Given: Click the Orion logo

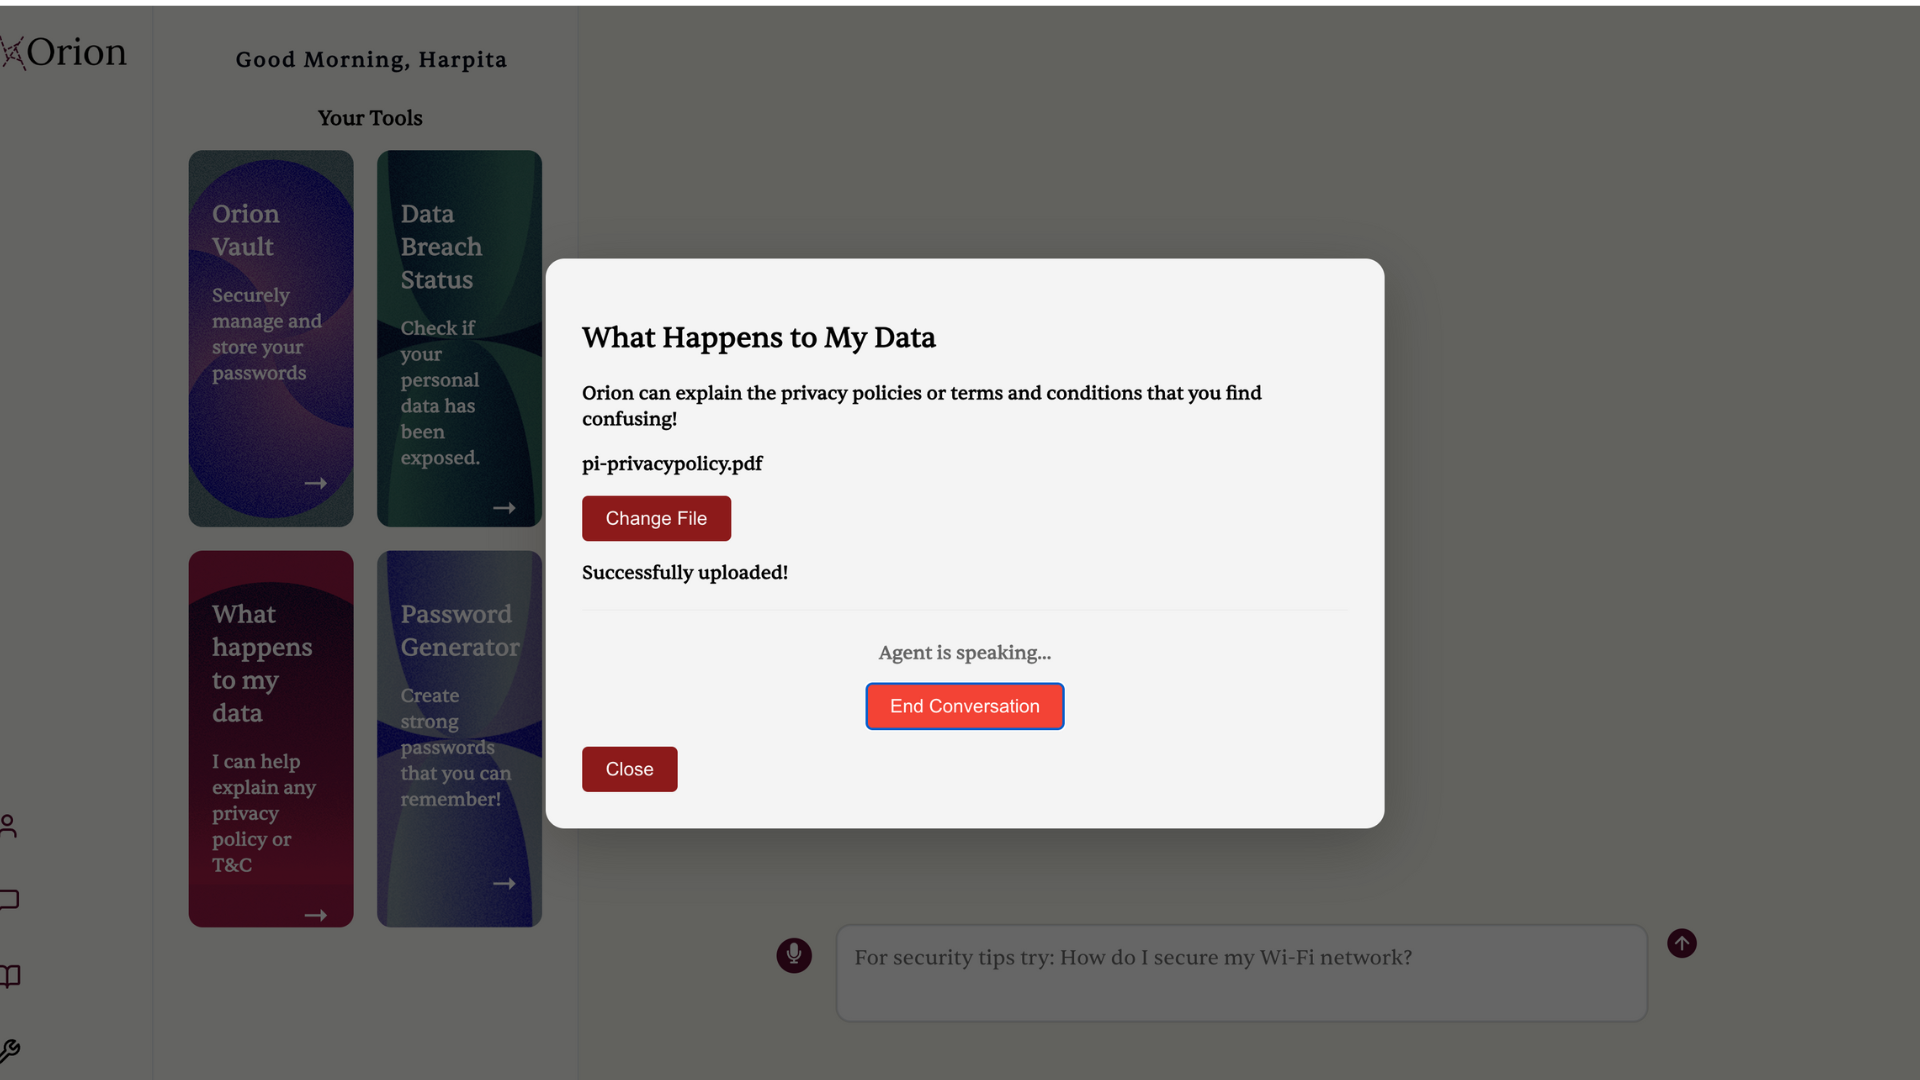Looking at the screenshot, I should coord(64,52).
